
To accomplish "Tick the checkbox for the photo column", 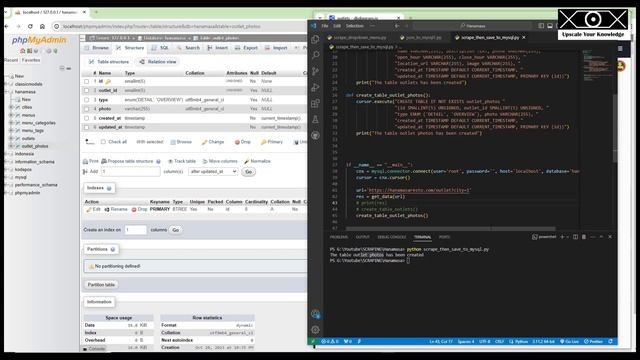I will (x=87, y=109).
